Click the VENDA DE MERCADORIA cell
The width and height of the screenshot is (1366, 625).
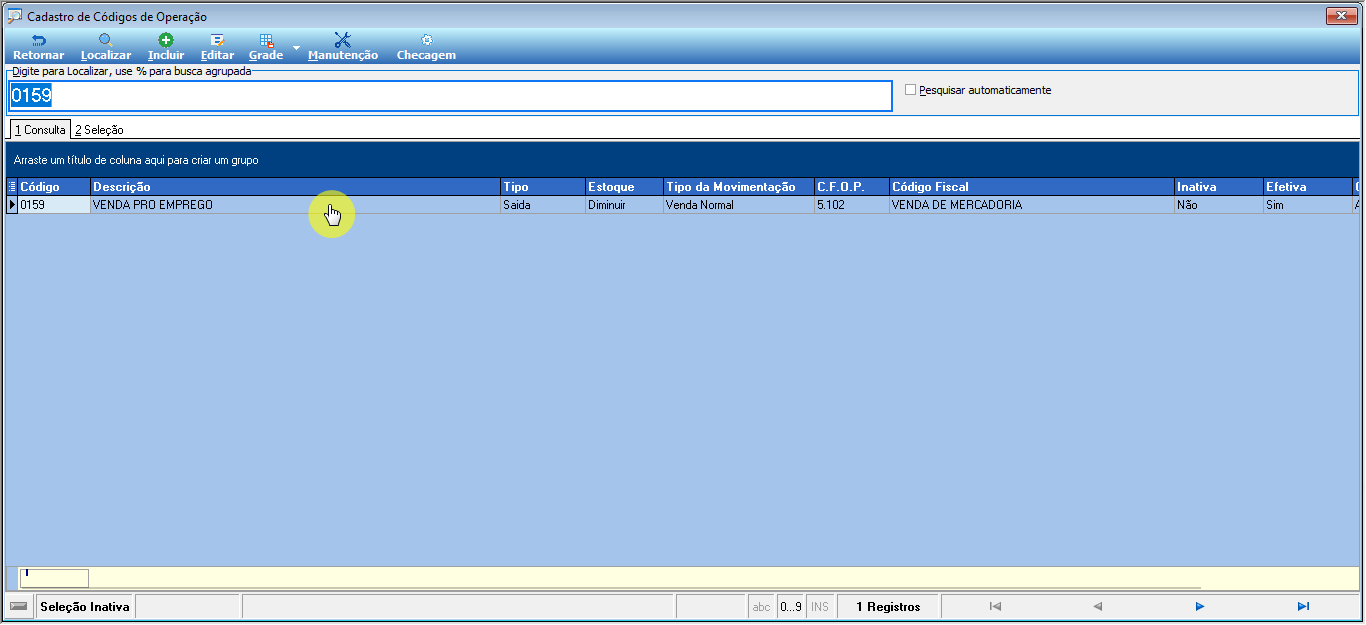pyautogui.click(x=1031, y=205)
